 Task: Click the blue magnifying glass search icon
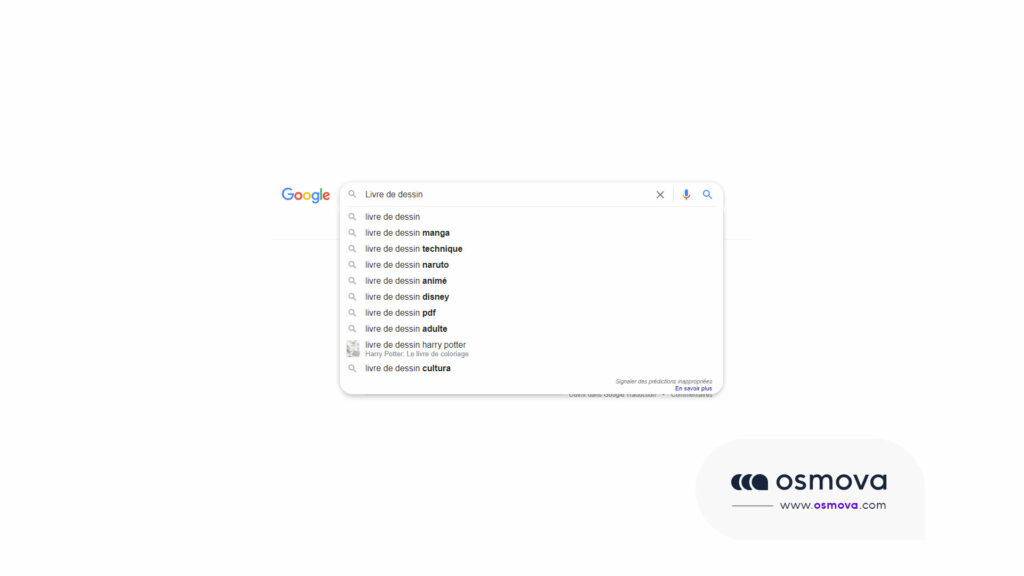tap(707, 194)
